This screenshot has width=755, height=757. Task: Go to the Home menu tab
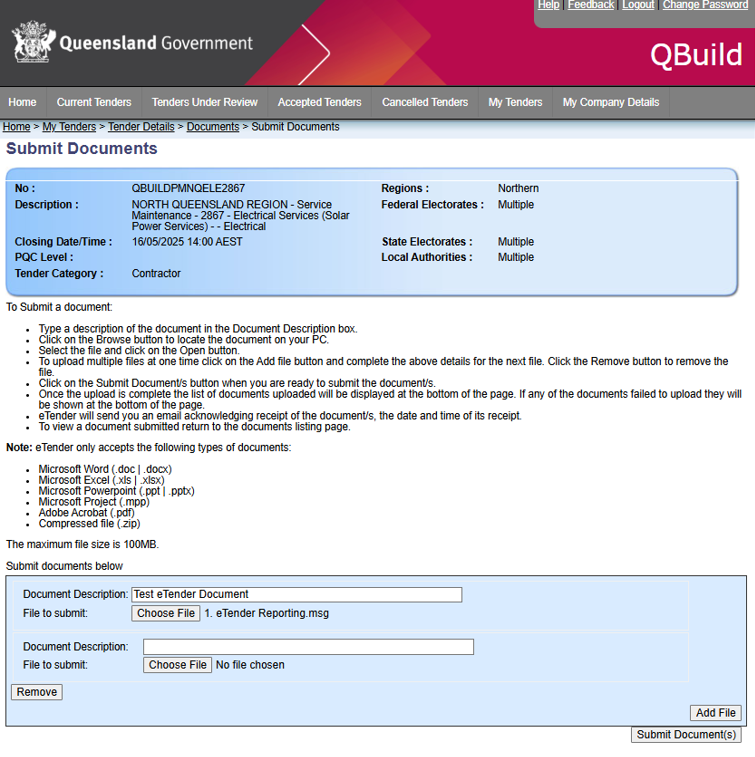(x=22, y=102)
